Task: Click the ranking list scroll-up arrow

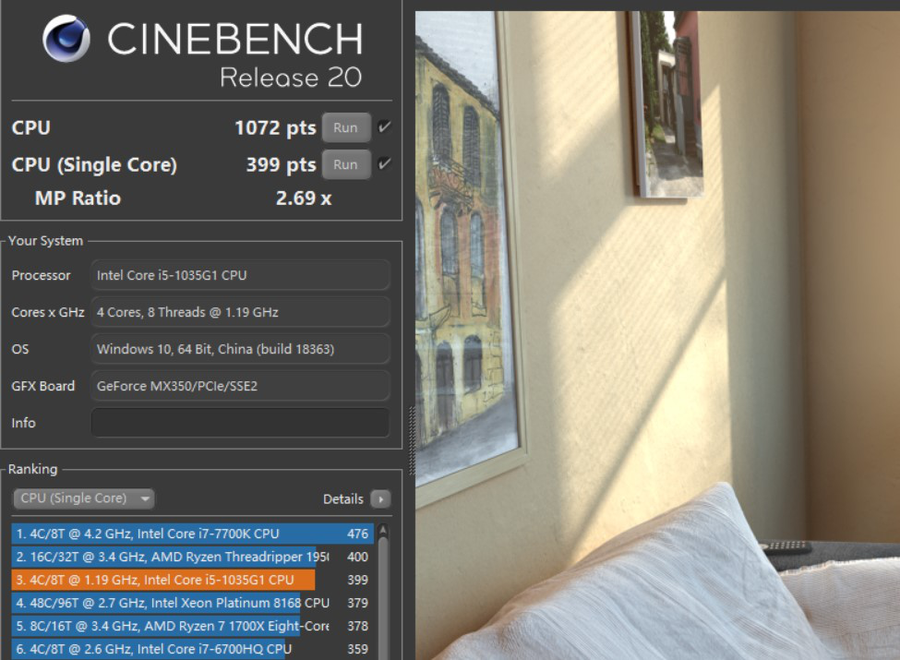Action: 383,531
